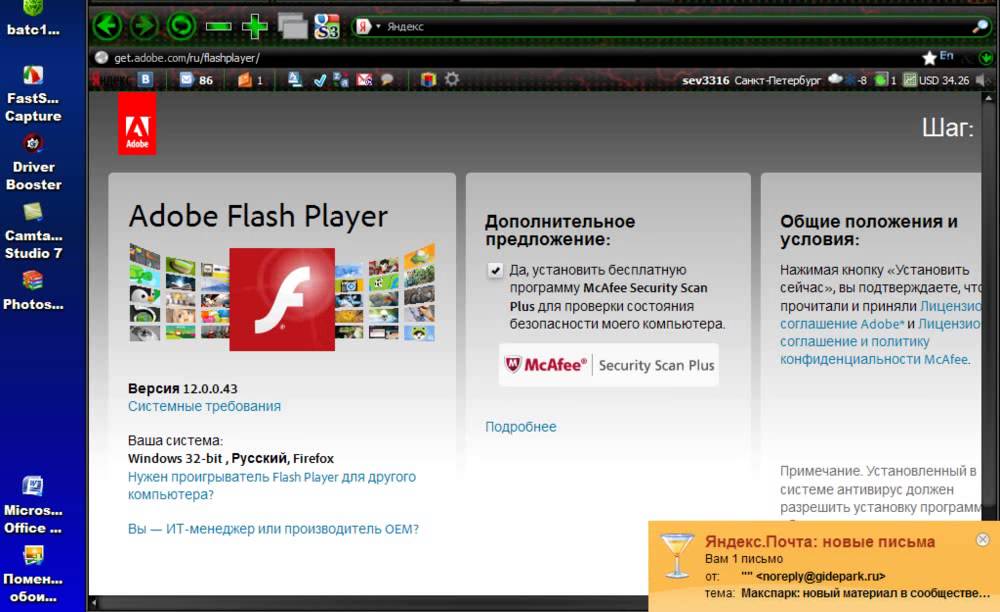Open the Подробнее link

[520, 426]
